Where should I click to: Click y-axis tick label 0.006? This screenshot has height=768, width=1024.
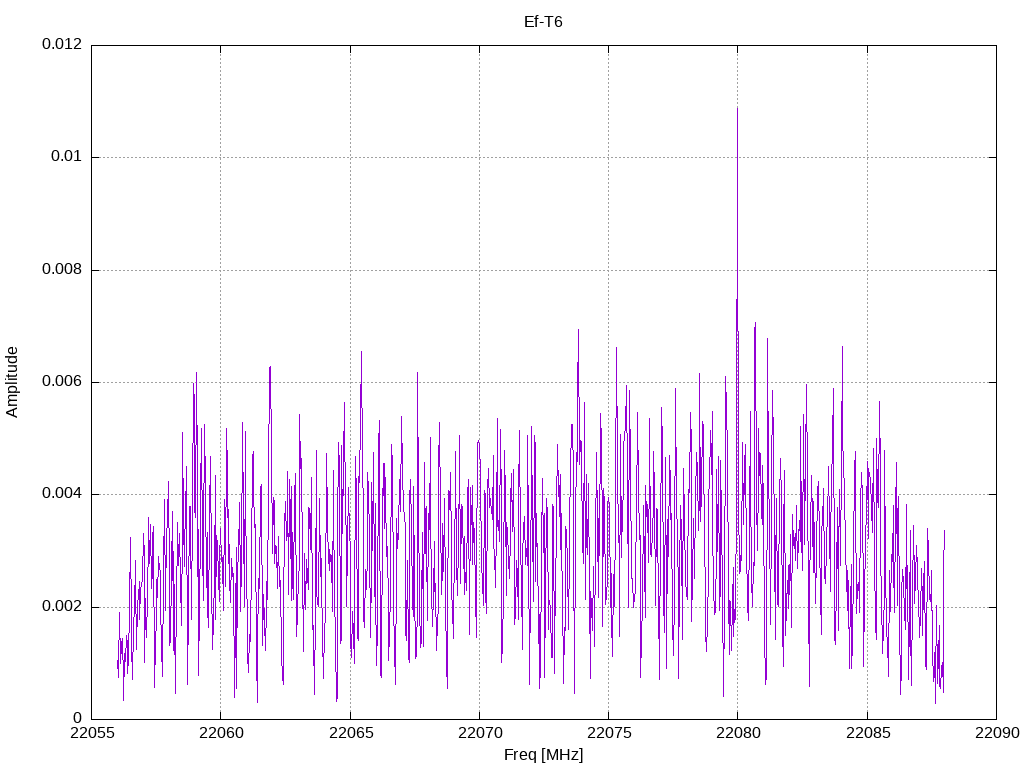pyautogui.click(x=62, y=382)
